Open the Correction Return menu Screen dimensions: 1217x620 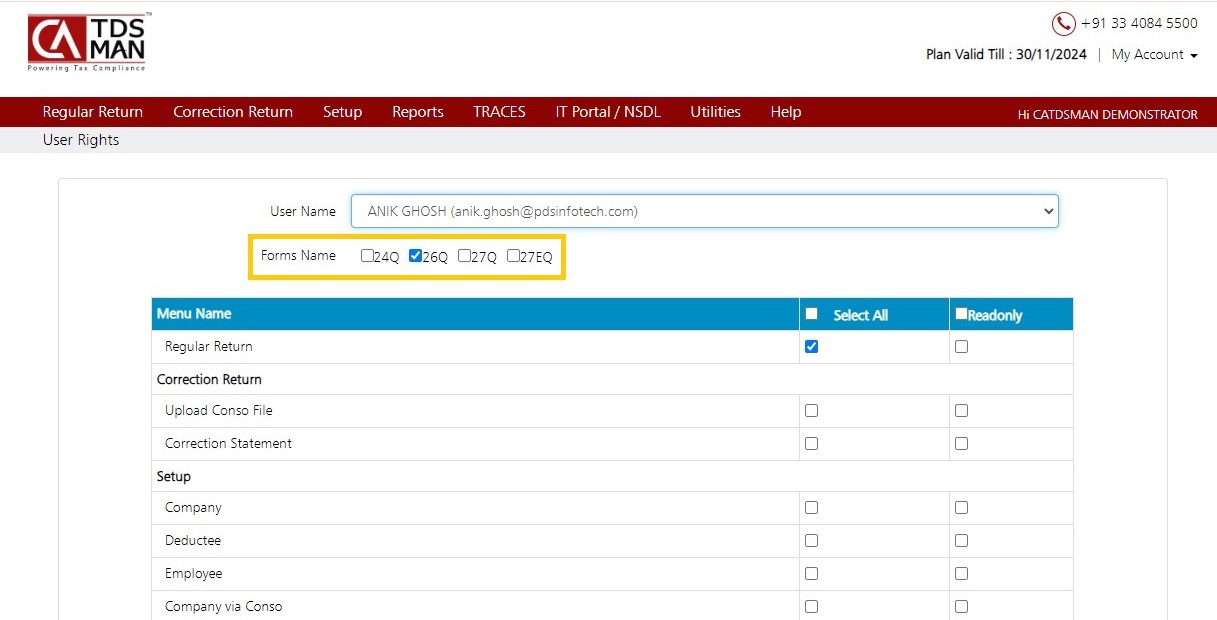(x=233, y=112)
